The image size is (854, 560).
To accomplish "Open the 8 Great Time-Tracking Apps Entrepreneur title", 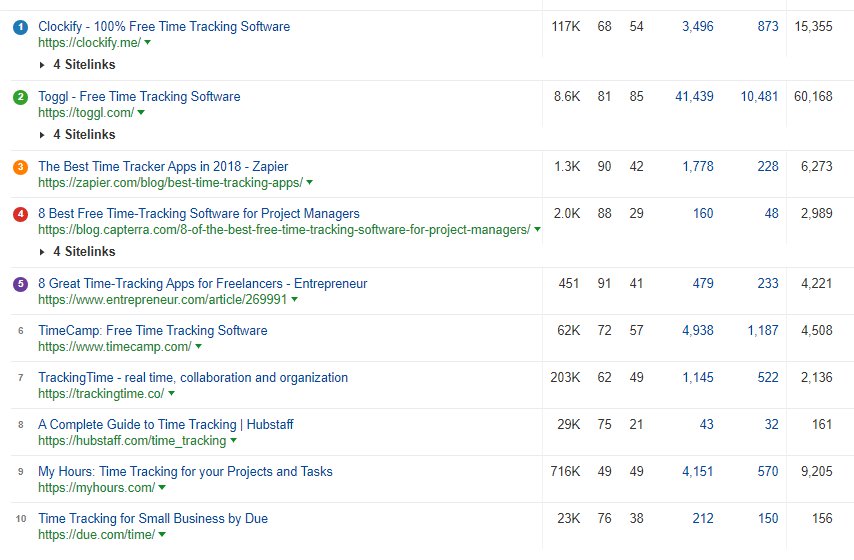I will (x=203, y=284).
